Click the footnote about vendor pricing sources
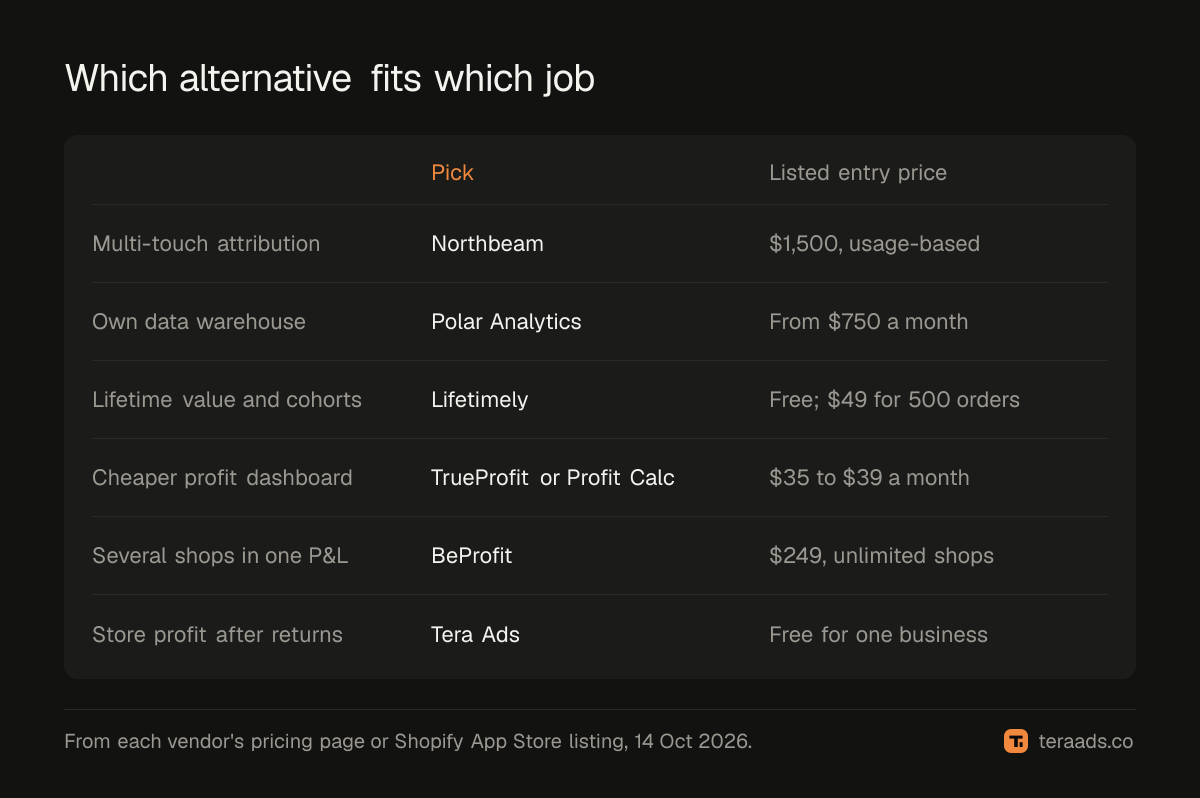This screenshot has width=1200, height=798. (408, 741)
